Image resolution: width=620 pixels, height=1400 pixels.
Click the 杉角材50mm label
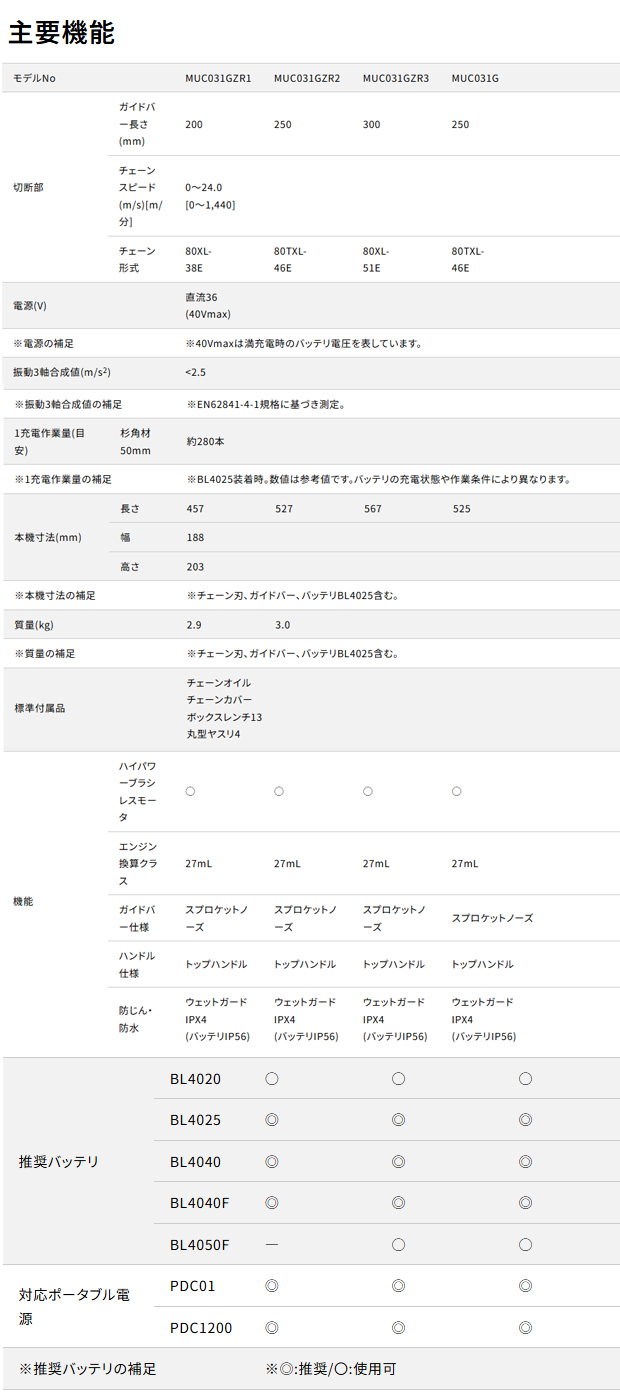(x=136, y=441)
